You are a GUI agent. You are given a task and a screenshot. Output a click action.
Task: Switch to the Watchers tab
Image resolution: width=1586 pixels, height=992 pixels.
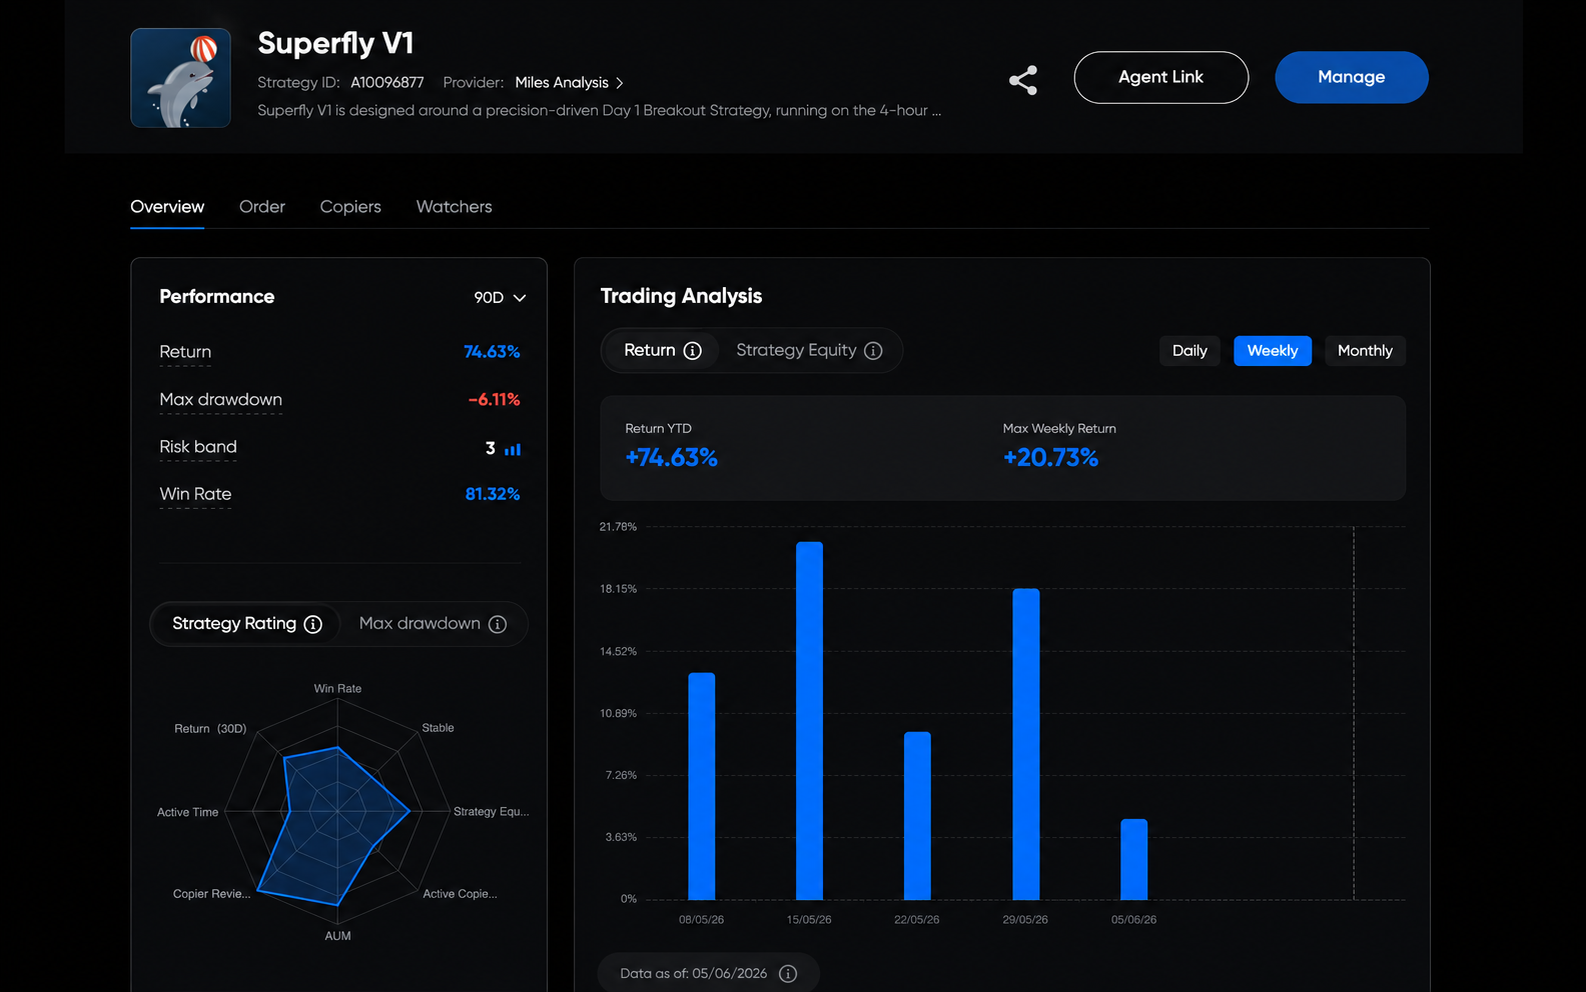point(454,207)
